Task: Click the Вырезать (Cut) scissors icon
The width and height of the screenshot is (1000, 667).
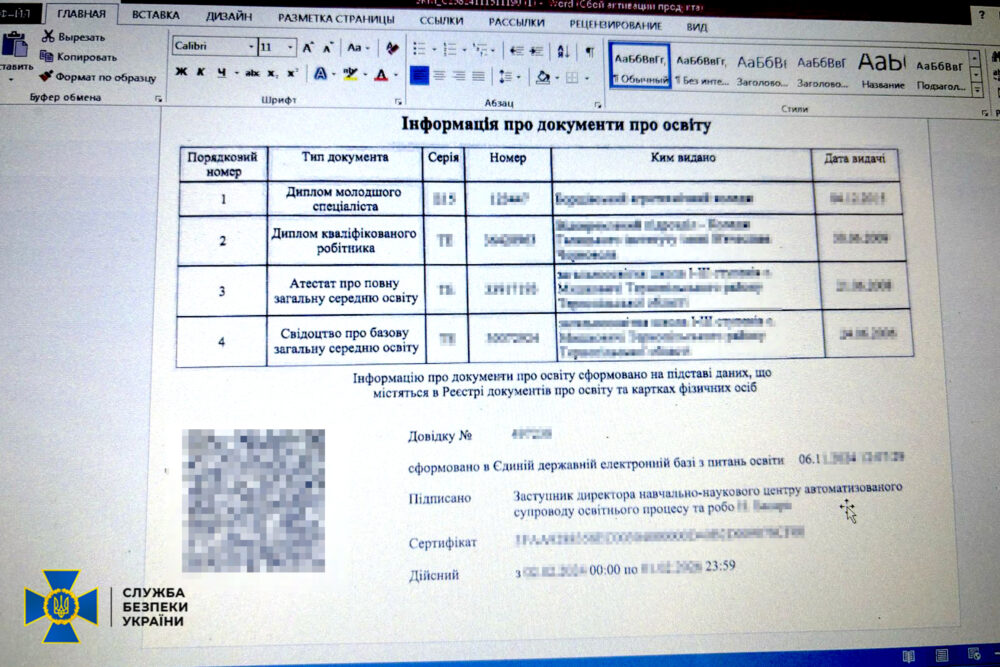Action: [x=47, y=36]
